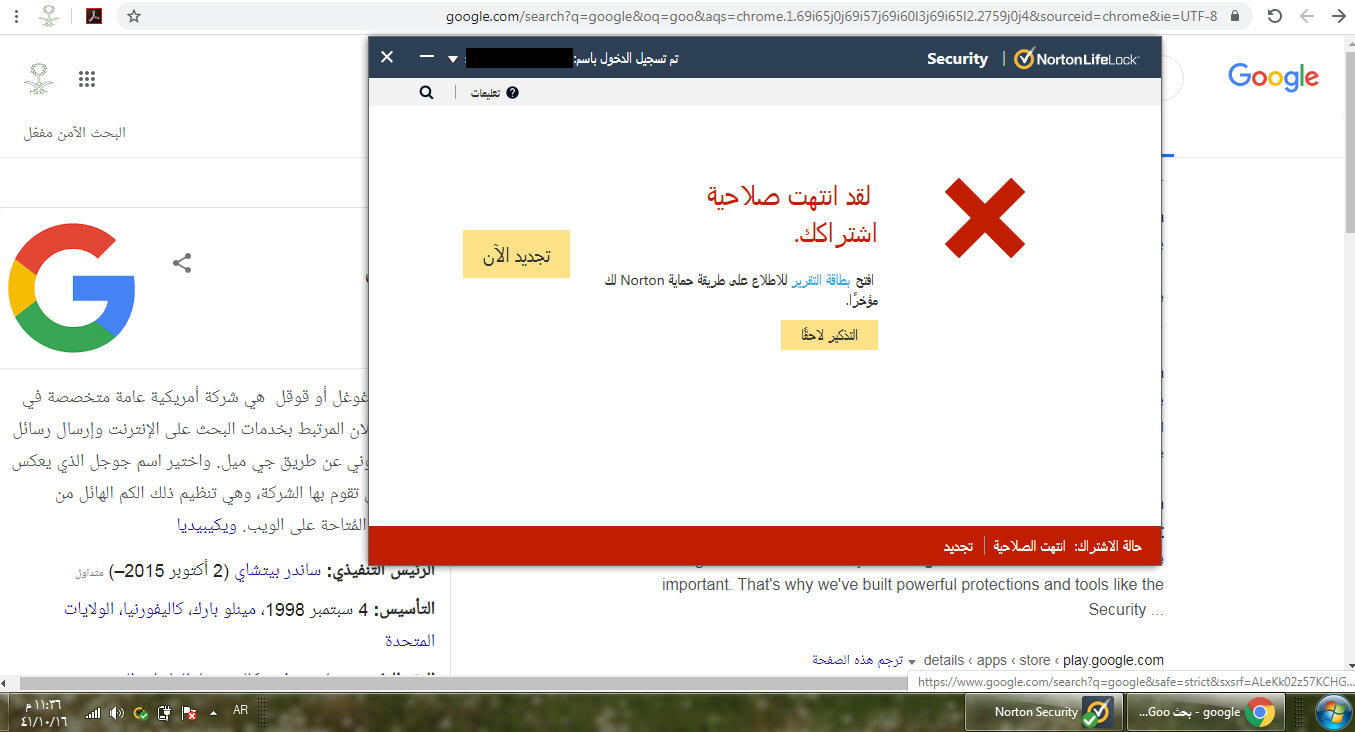The image size is (1355, 732).
Task: Click the Translate this page link
Action: coord(858,660)
